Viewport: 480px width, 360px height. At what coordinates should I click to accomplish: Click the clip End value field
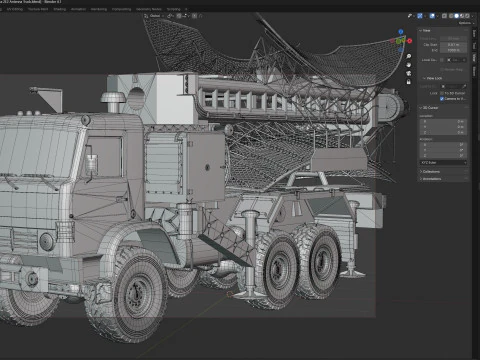point(453,50)
